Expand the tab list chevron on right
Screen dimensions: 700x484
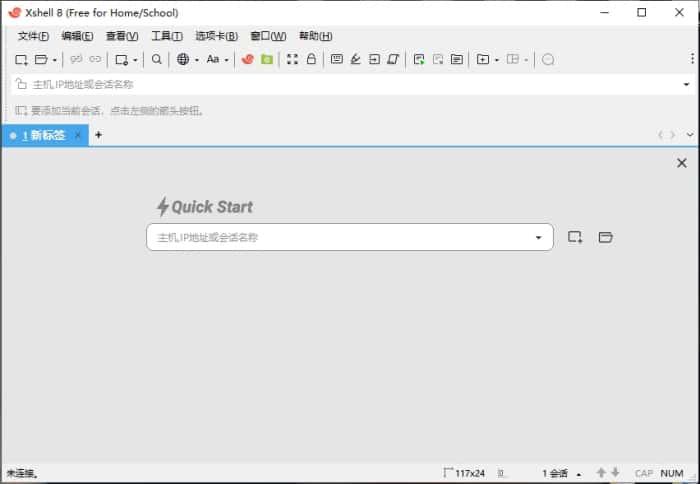(x=687, y=135)
